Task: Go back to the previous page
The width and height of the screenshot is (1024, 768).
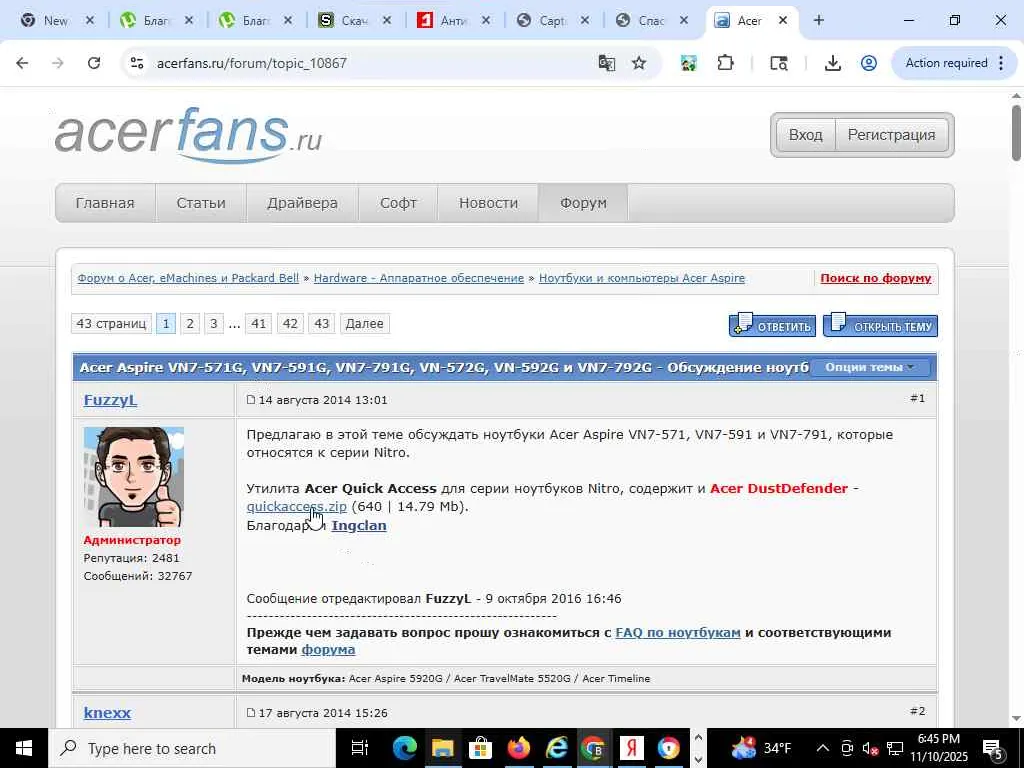Action: pyautogui.click(x=22, y=63)
